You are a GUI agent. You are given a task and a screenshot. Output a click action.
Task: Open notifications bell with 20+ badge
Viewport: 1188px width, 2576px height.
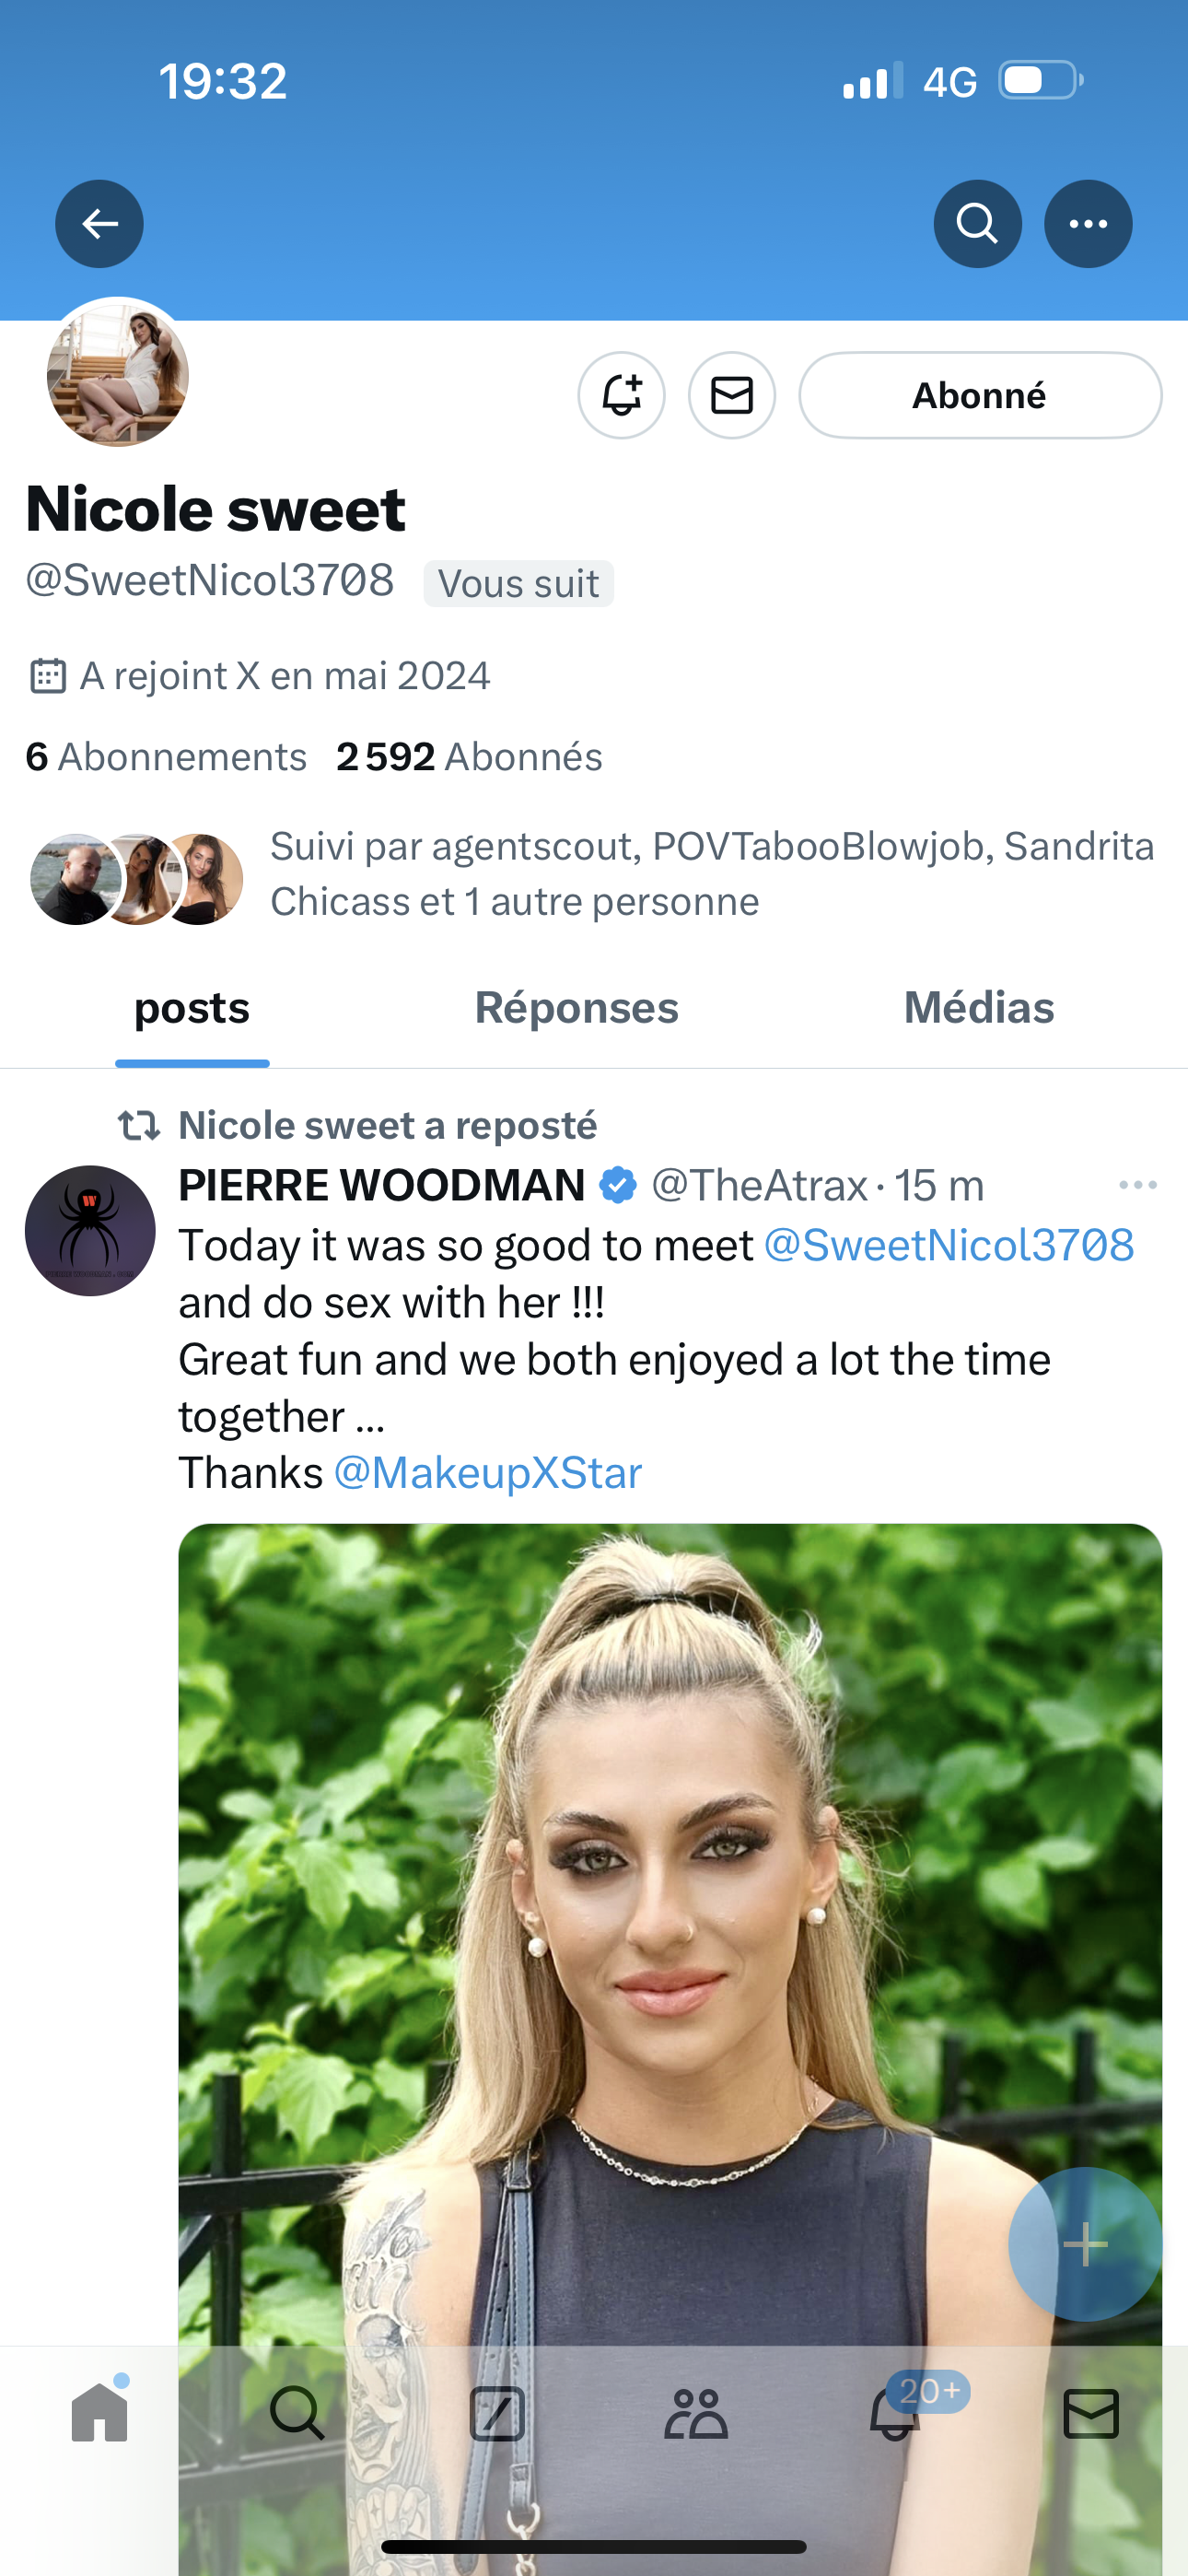893,2414
